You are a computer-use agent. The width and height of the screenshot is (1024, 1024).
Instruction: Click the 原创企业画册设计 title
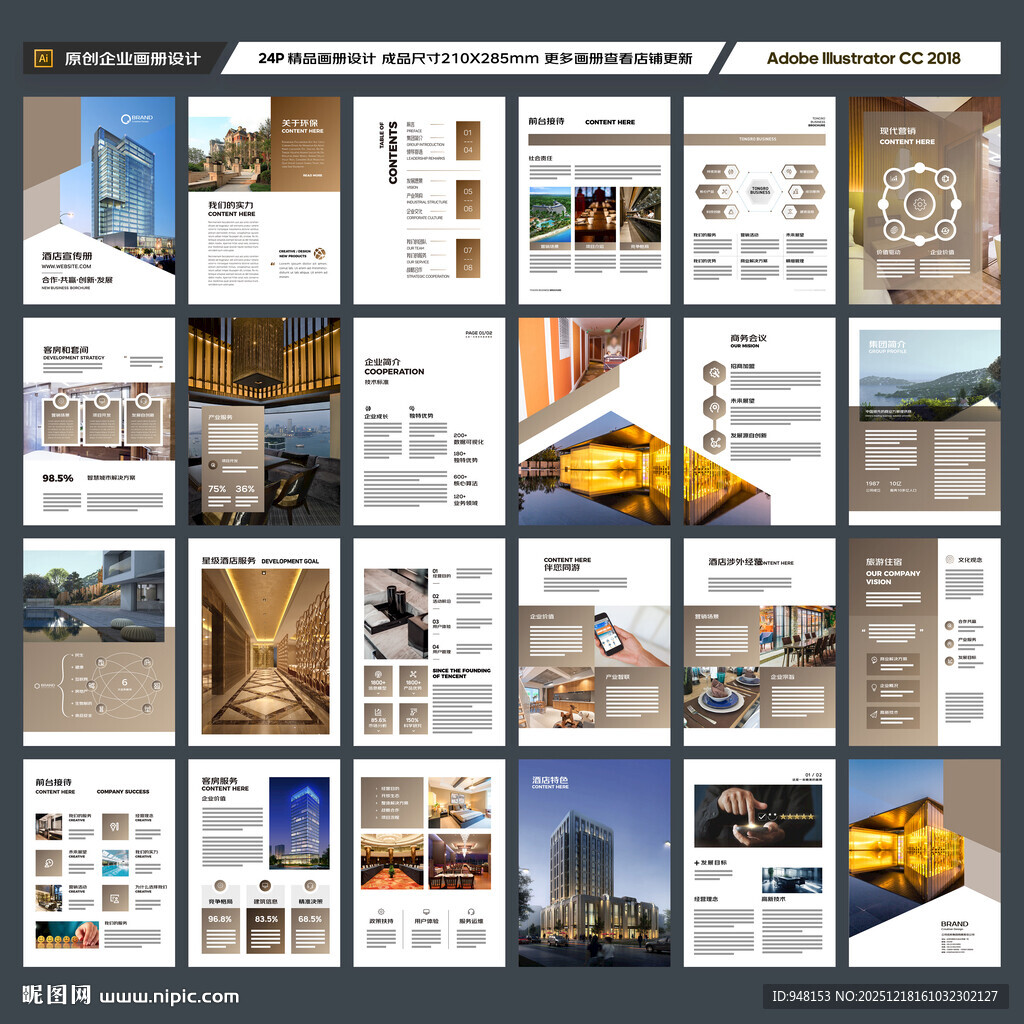(133, 59)
